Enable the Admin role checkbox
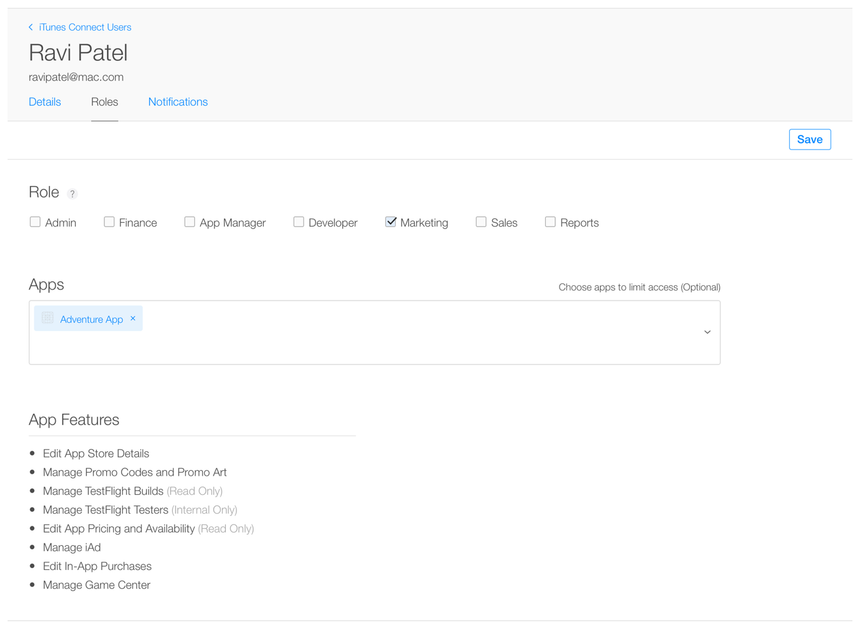The width and height of the screenshot is (860, 629). click(35, 222)
